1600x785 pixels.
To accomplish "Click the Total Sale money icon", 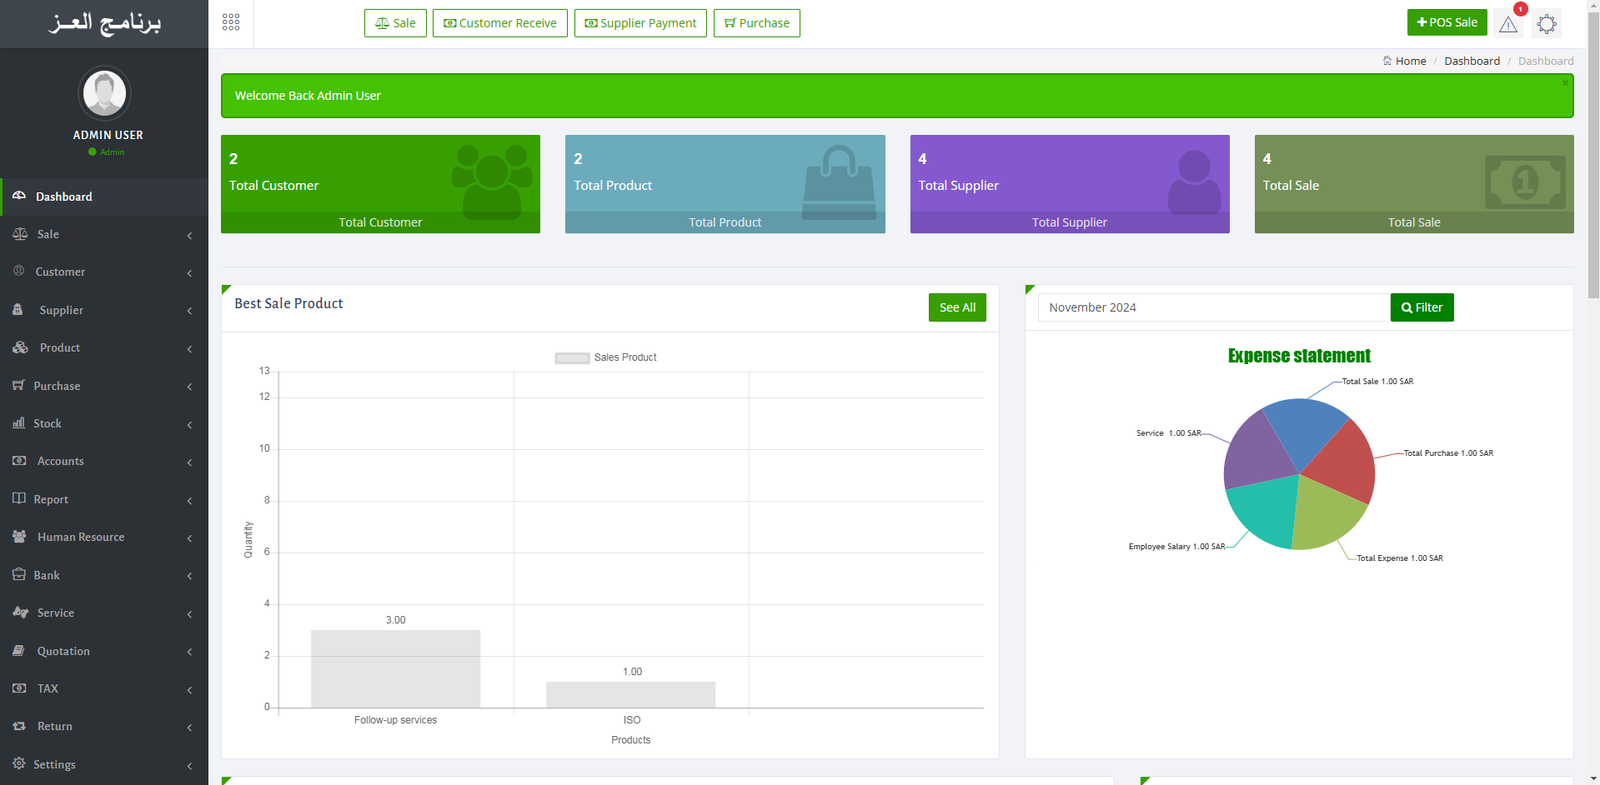I will (1524, 182).
